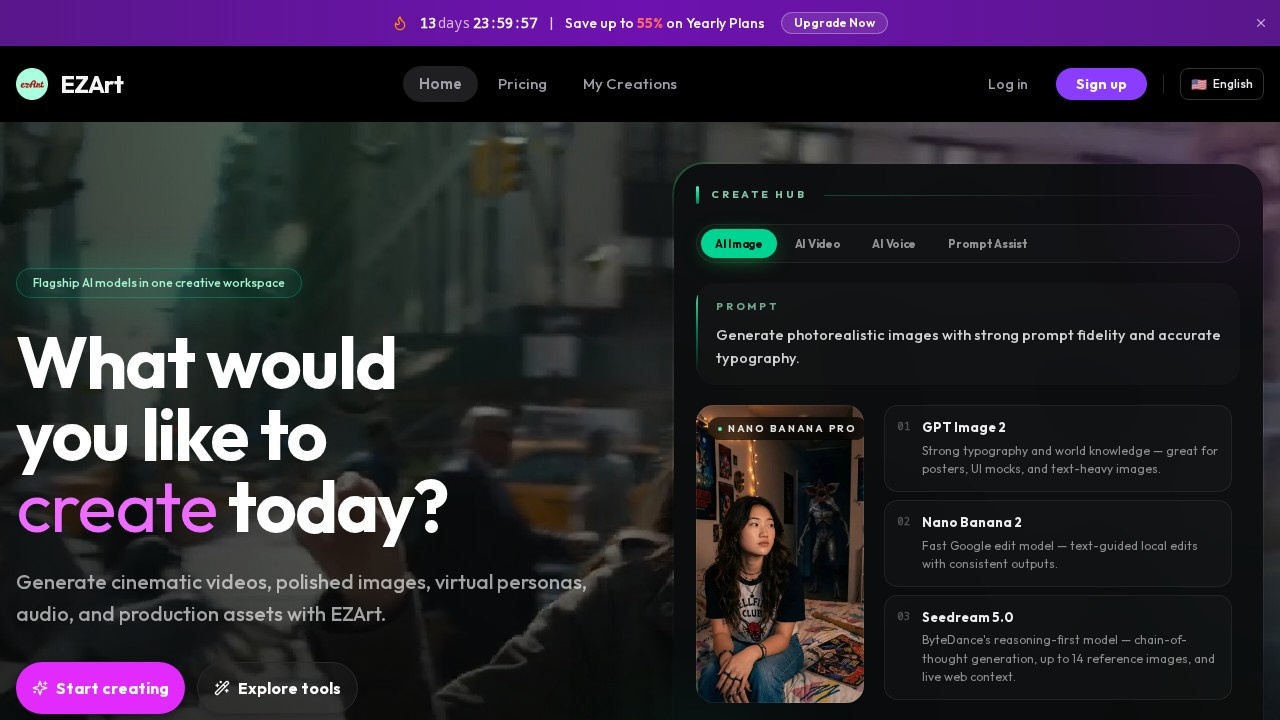
Task: Click the countdown timer text
Action: tap(479, 23)
